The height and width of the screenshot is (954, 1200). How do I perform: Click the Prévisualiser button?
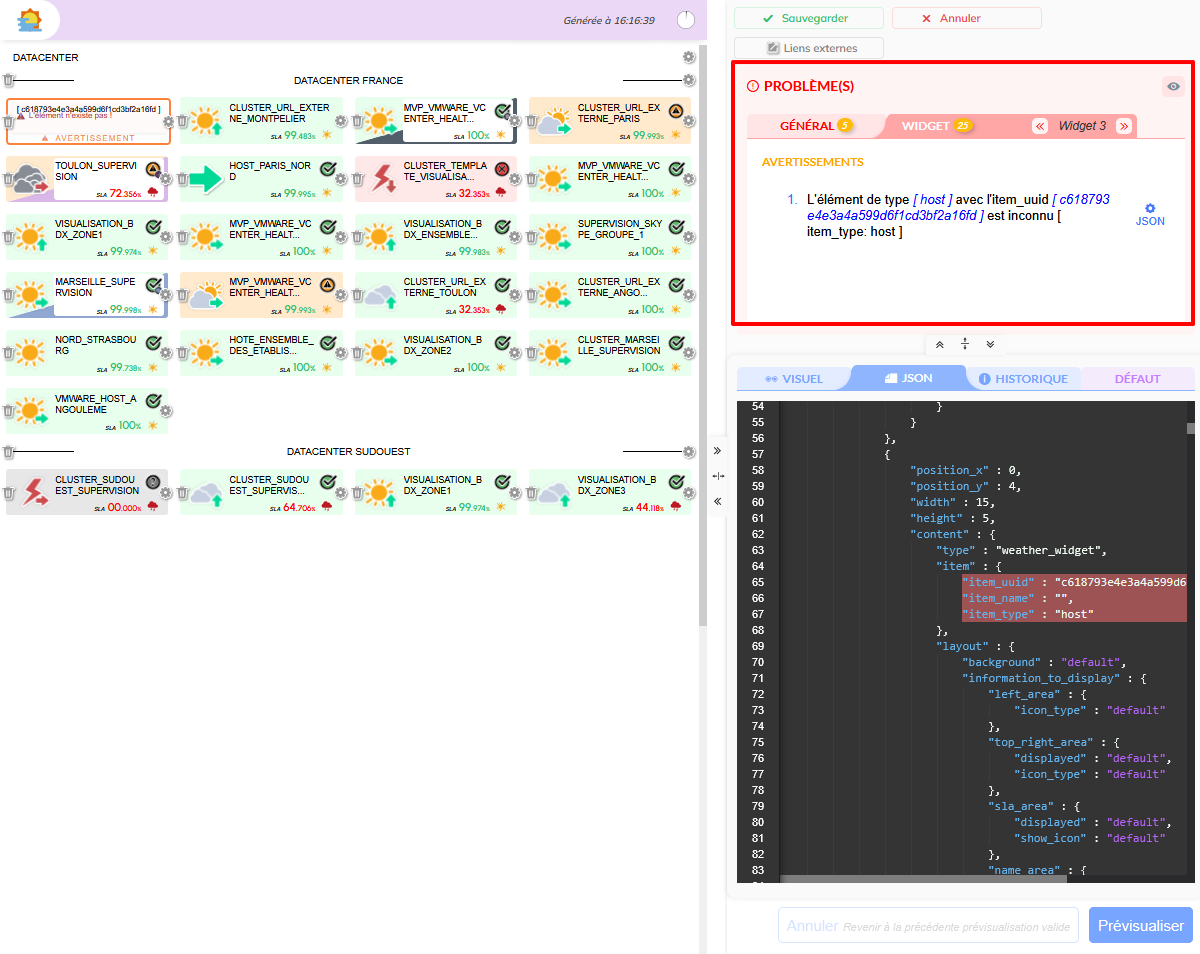click(1140, 925)
